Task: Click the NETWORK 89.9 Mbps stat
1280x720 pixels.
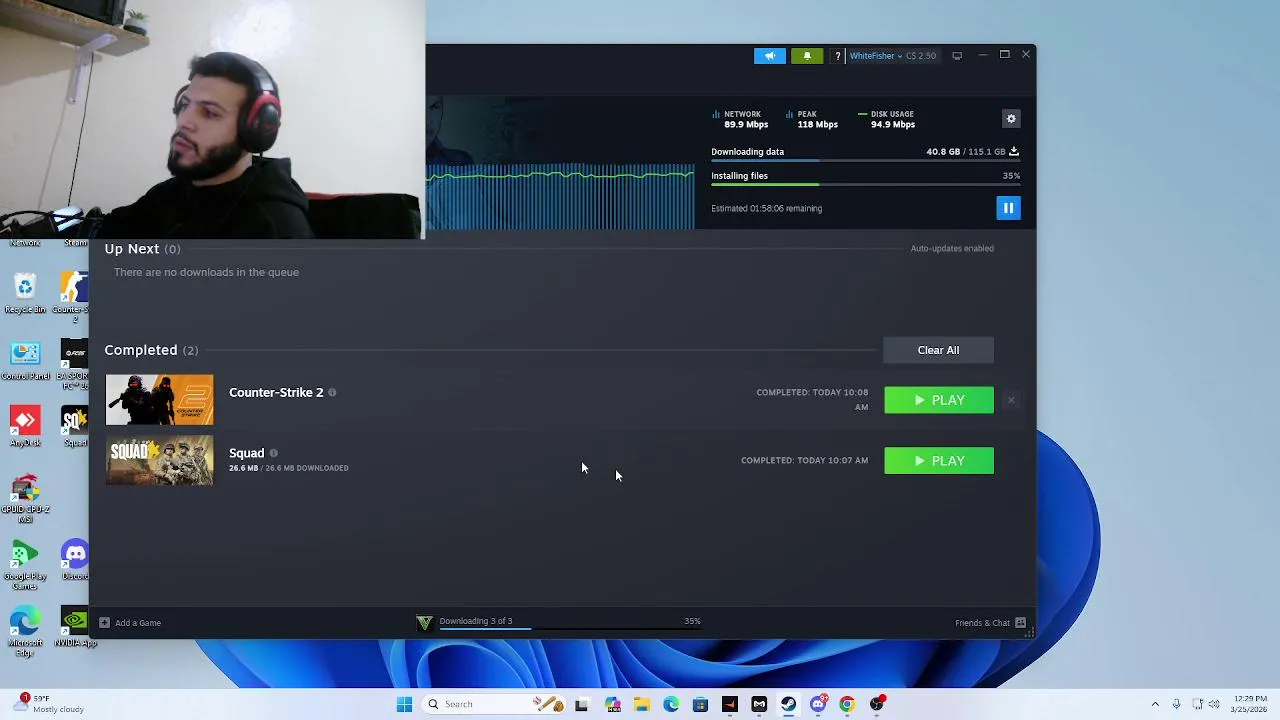Action: point(740,119)
